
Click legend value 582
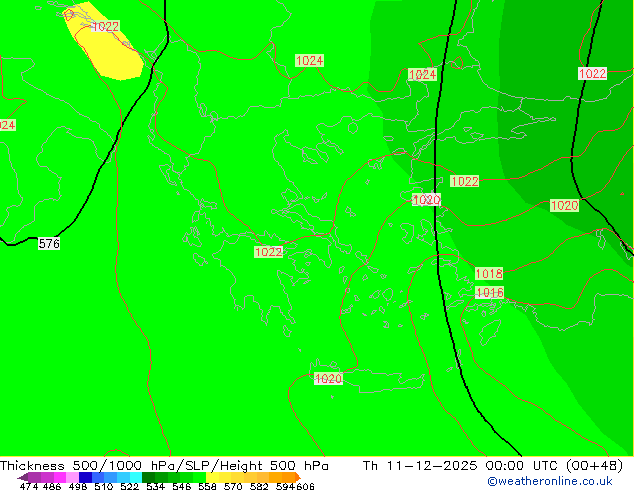tap(259, 486)
